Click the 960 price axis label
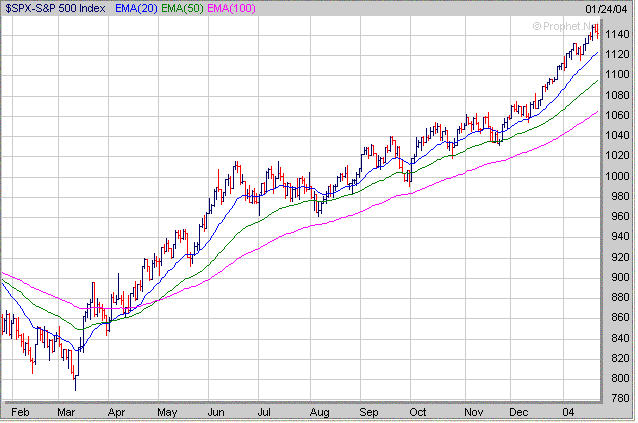The height and width of the screenshot is (423, 638). (x=620, y=216)
